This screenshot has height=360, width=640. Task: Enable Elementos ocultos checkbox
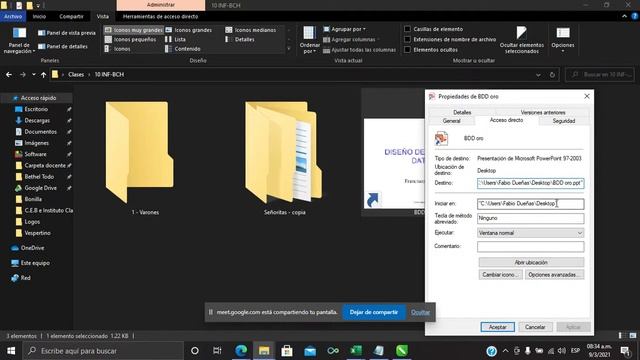[x=407, y=49]
